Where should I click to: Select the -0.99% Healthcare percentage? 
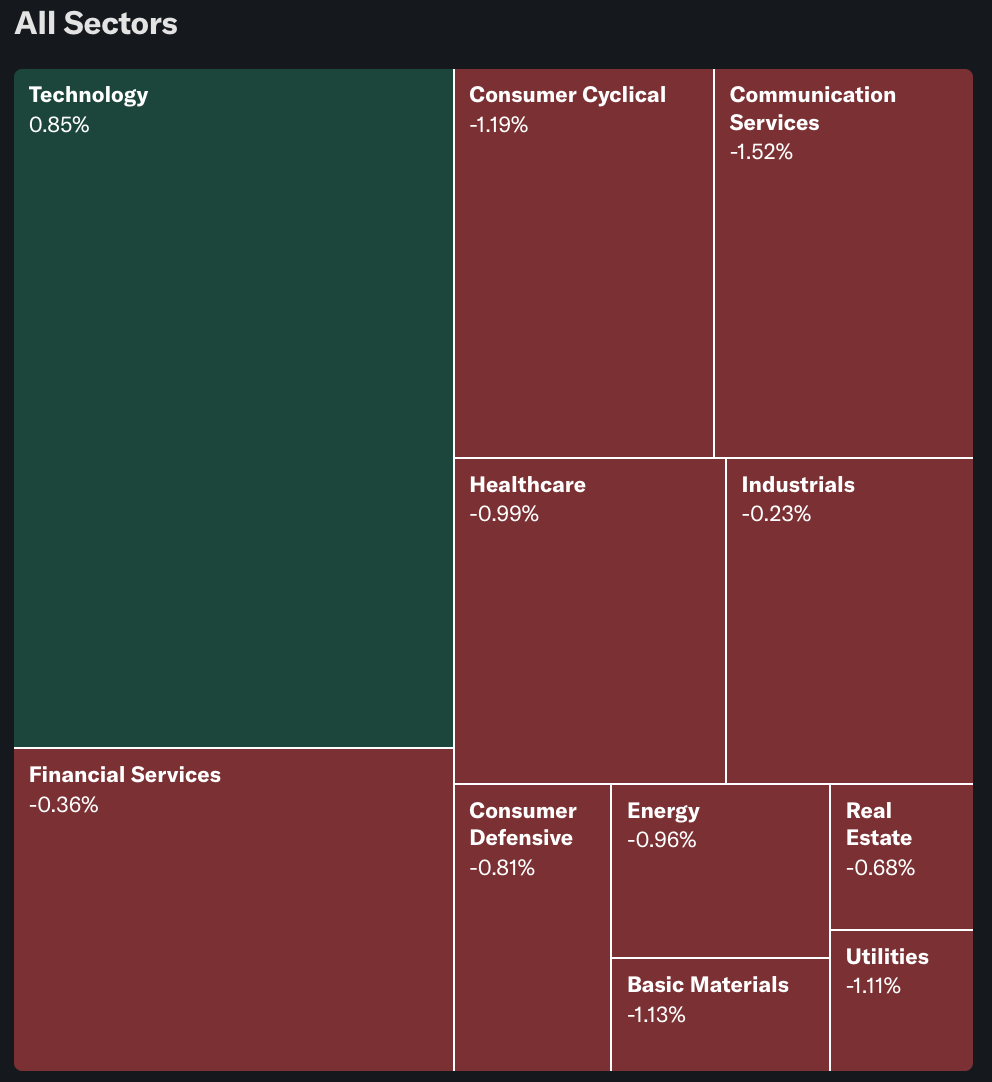pyautogui.click(x=504, y=515)
